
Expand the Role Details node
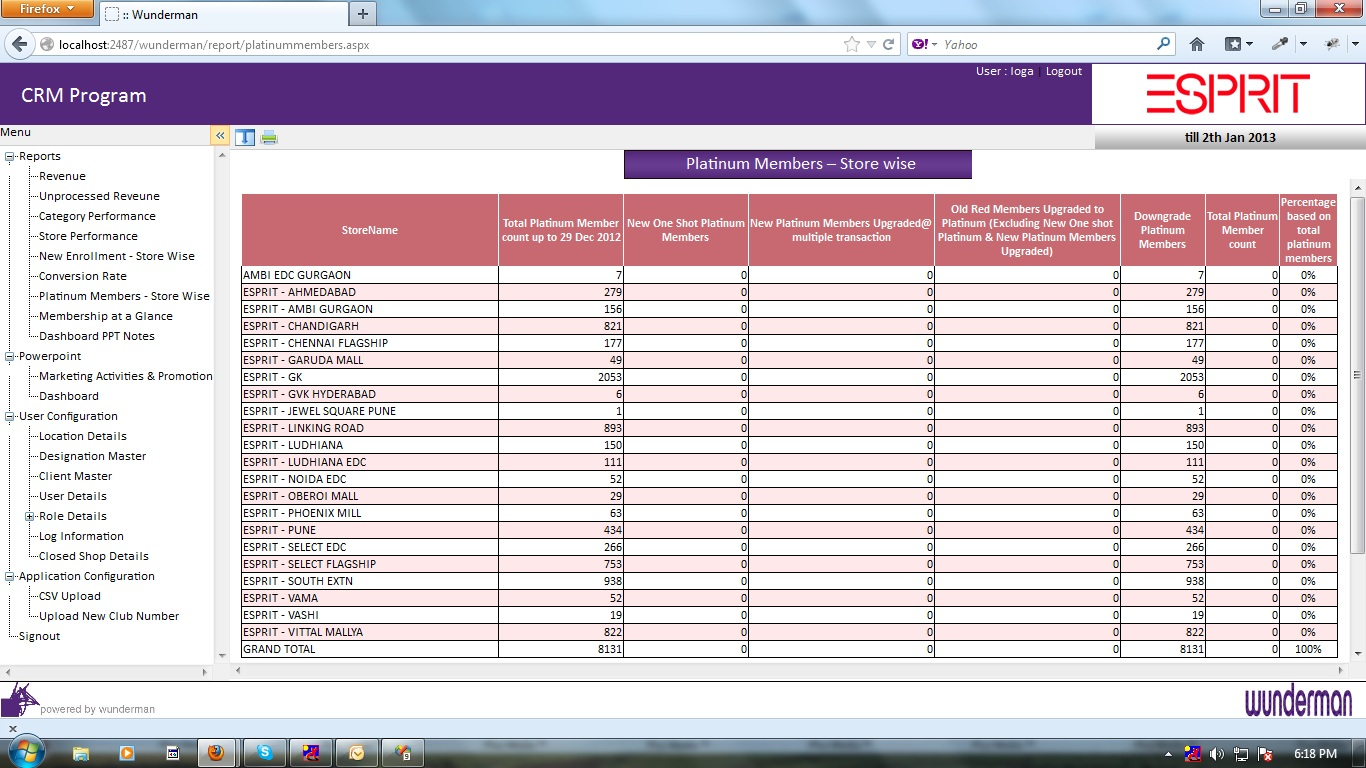coord(30,516)
